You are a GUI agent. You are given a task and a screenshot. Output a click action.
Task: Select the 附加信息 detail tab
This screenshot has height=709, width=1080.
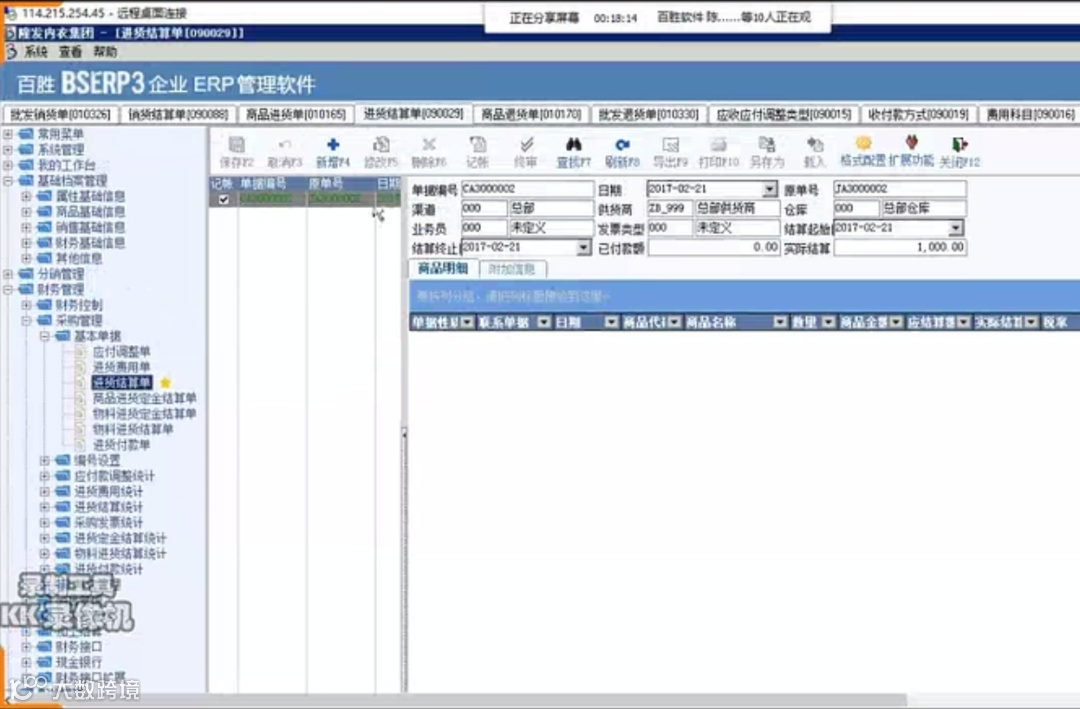(x=512, y=269)
